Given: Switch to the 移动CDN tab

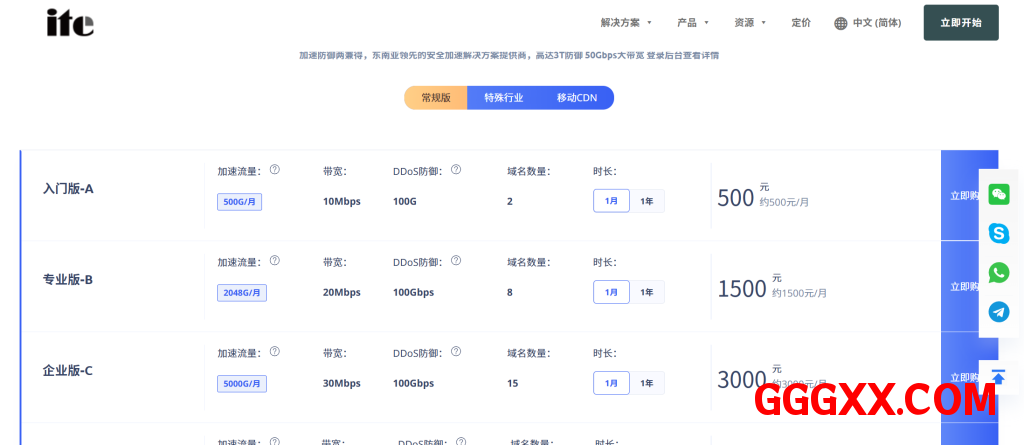Looking at the screenshot, I should (577, 98).
